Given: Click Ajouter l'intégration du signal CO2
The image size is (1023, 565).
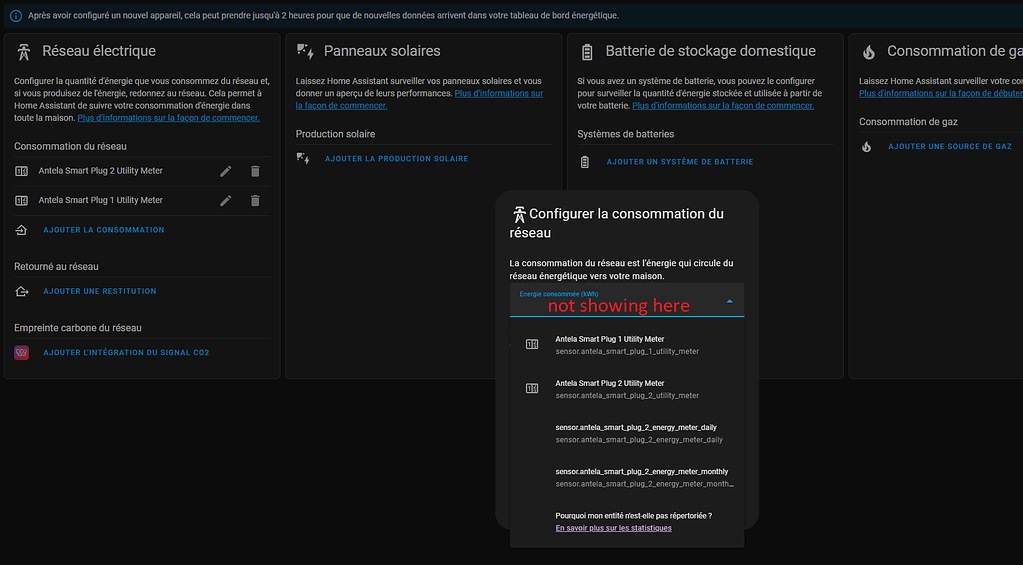Looking at the screenshot, I should click(125, 353).
